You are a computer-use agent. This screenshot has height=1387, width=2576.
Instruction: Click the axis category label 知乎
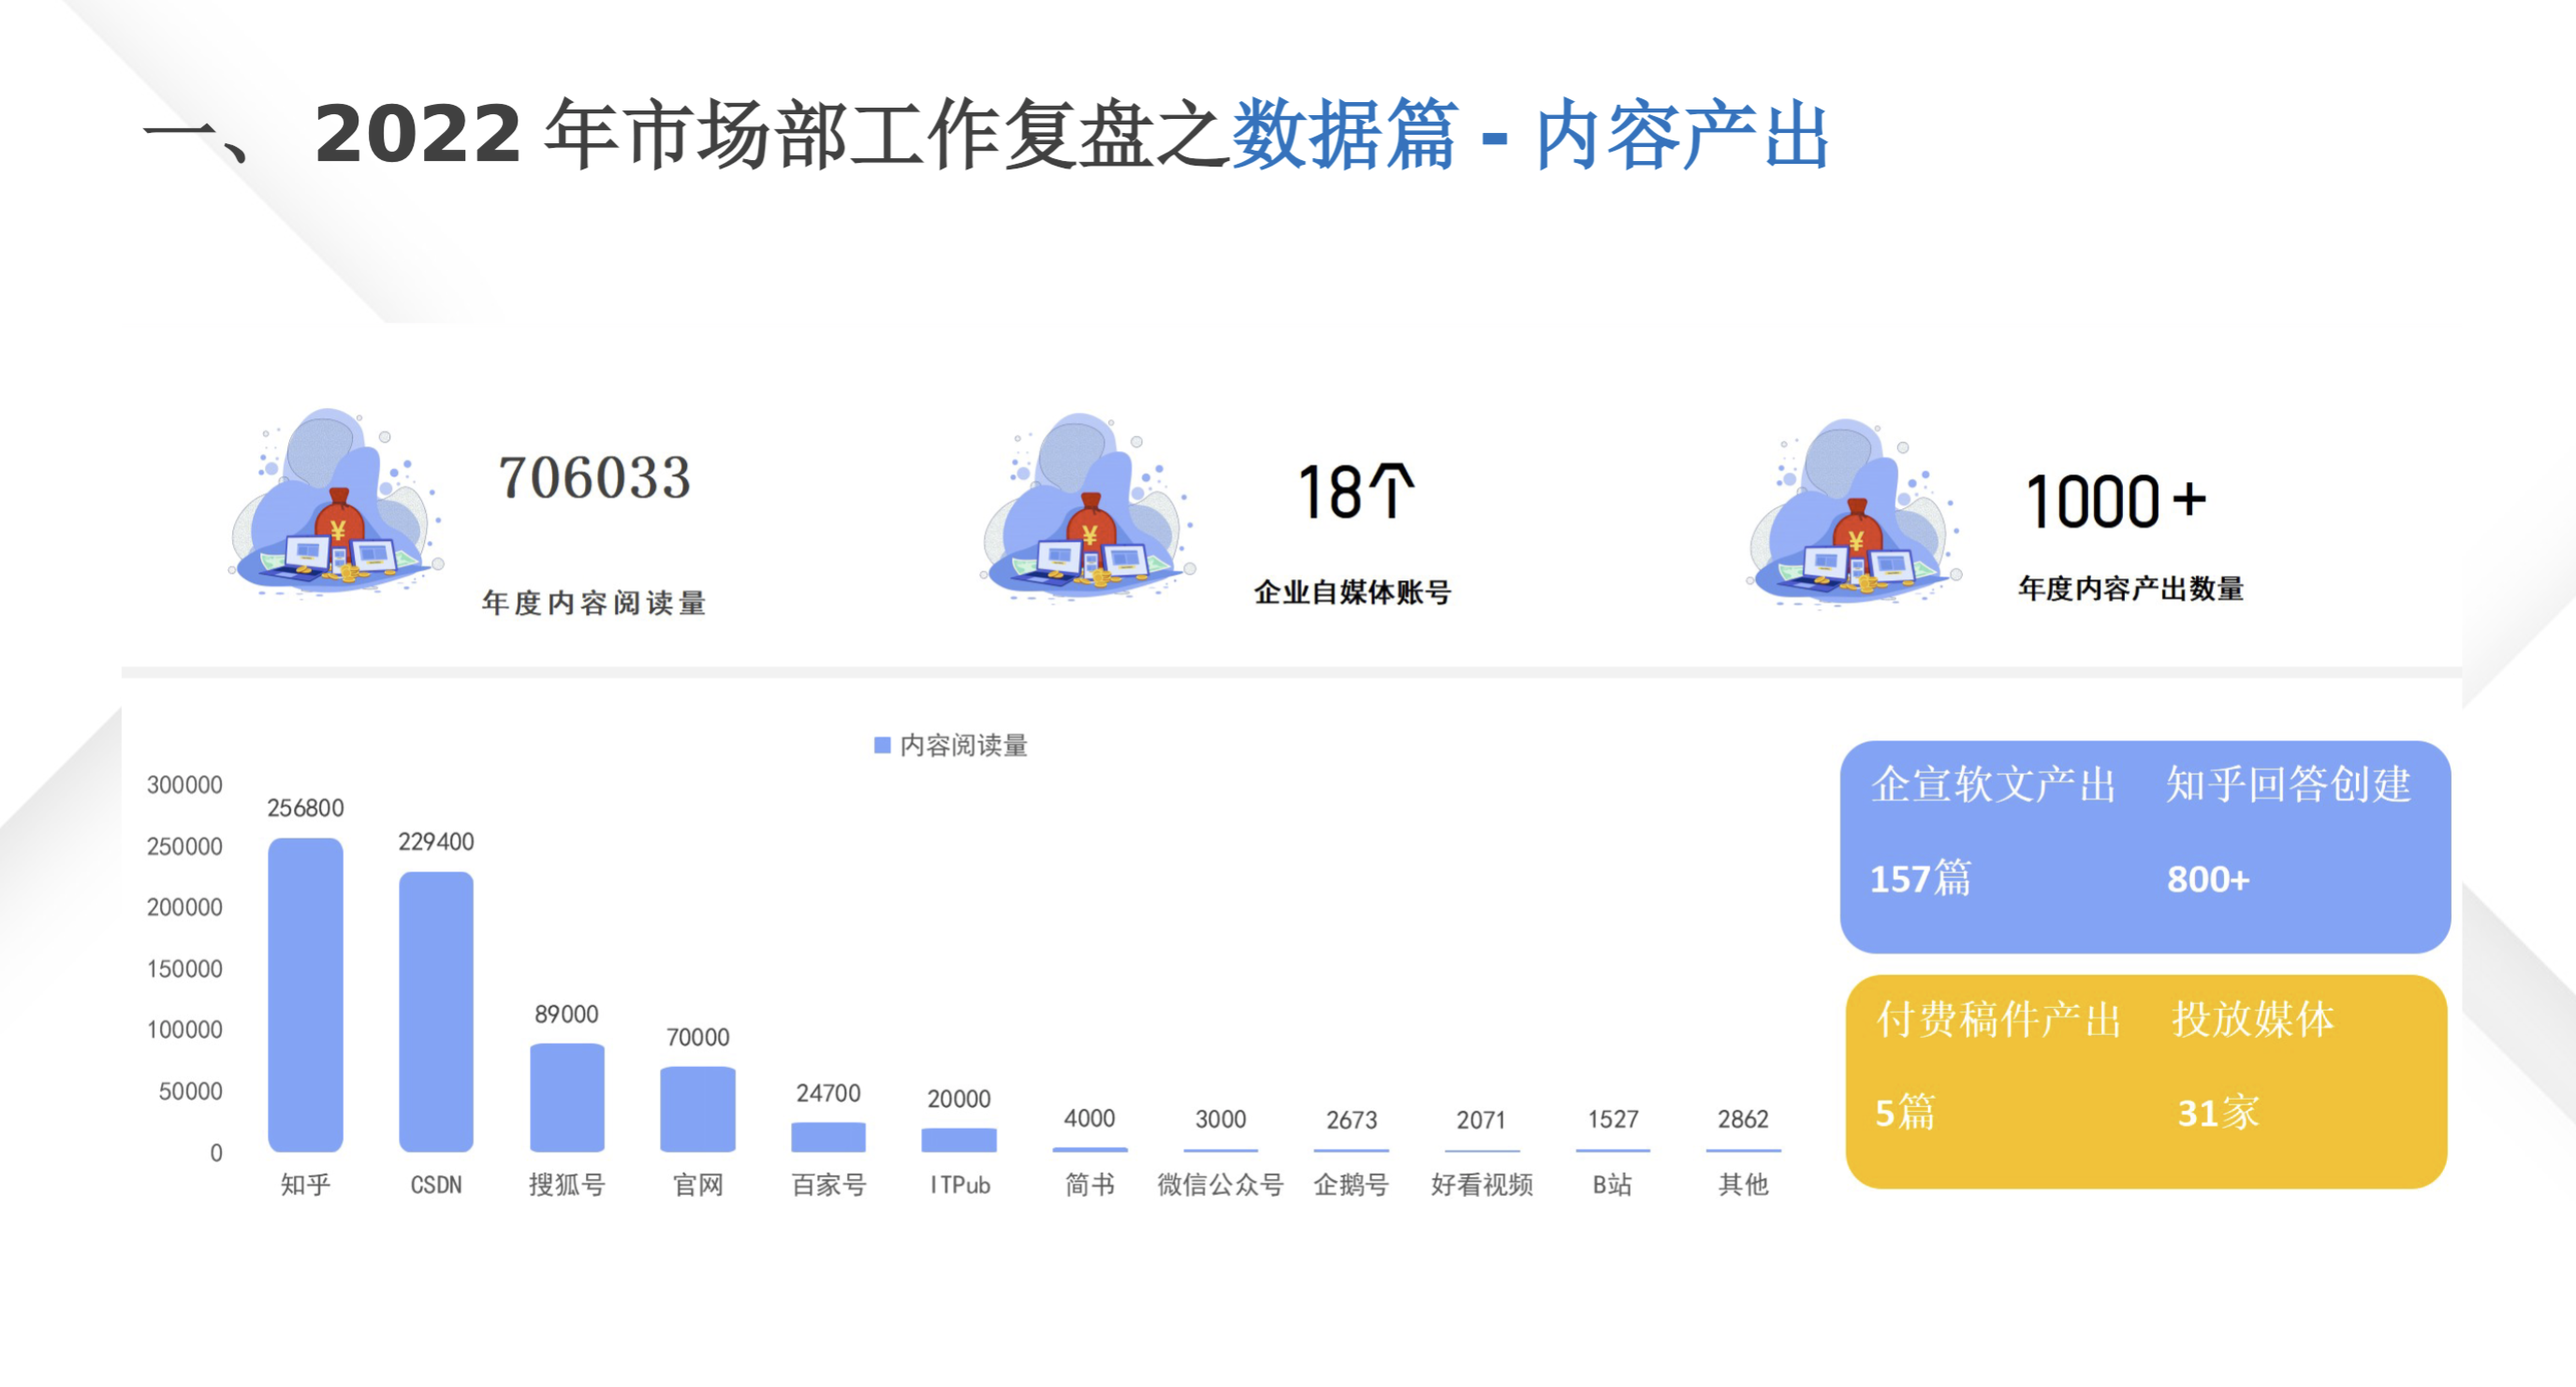coord(305,1185)
